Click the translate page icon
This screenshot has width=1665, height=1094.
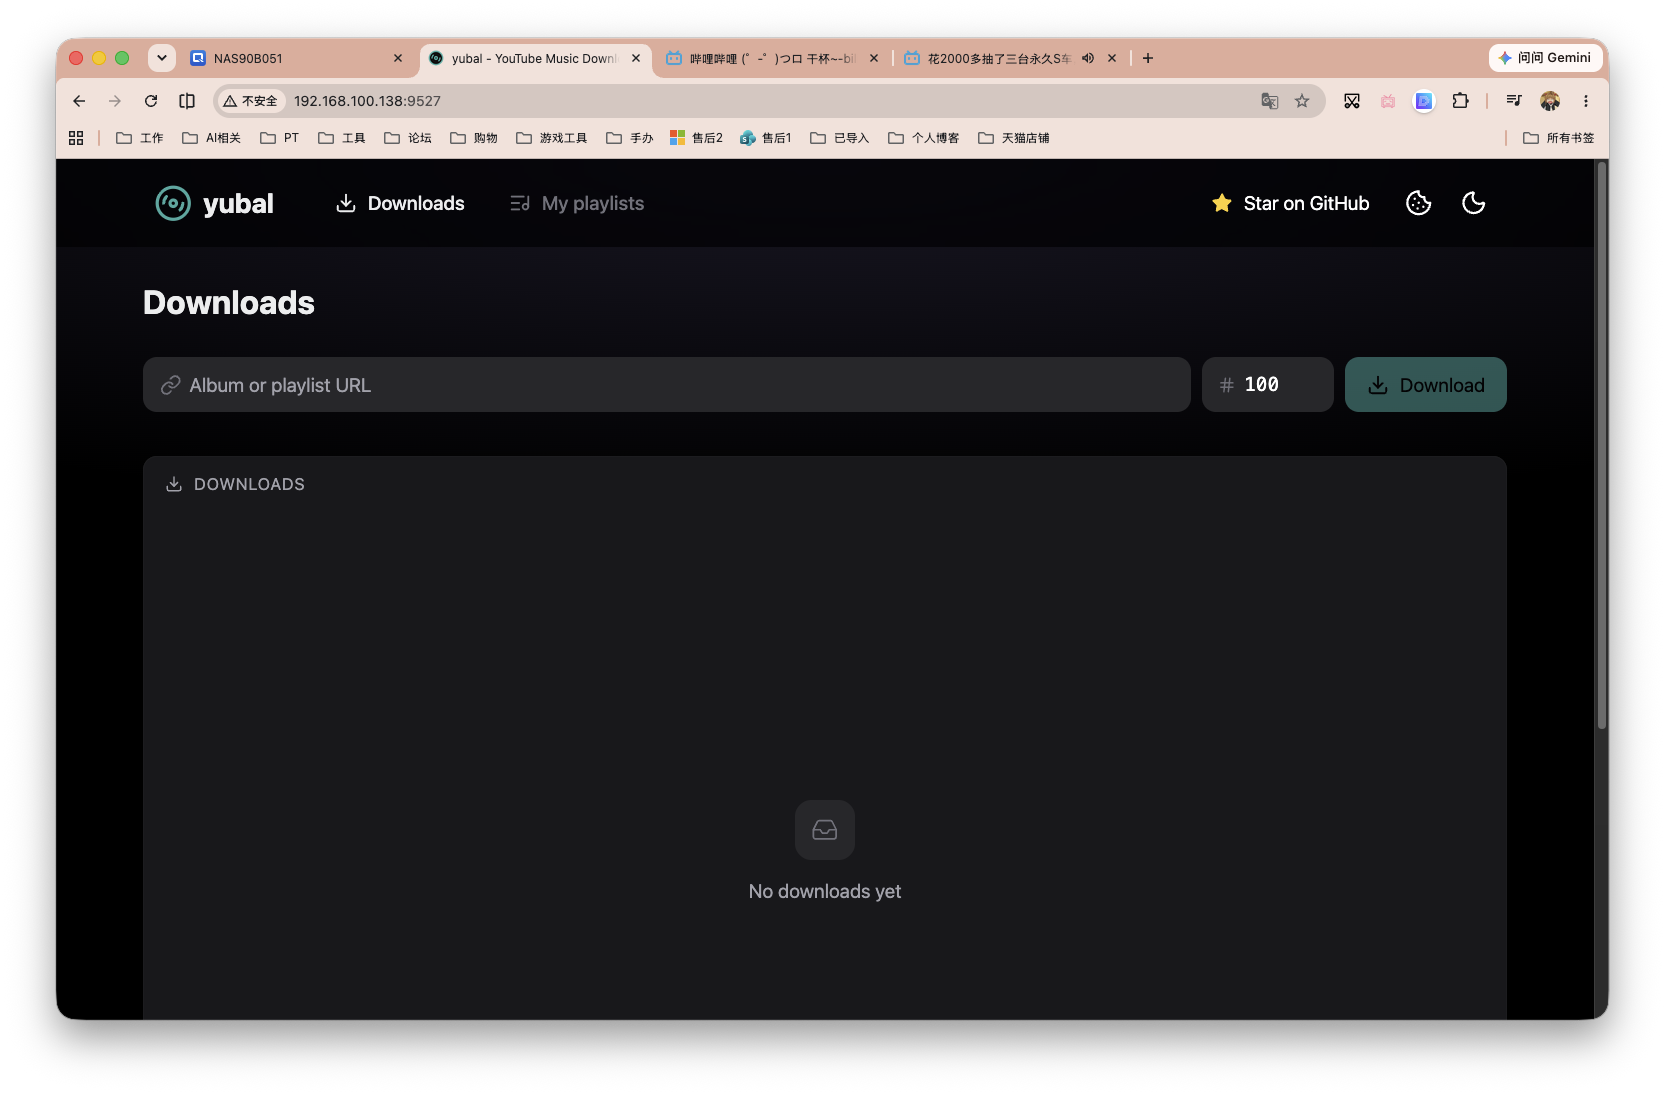click(1269, 101)
